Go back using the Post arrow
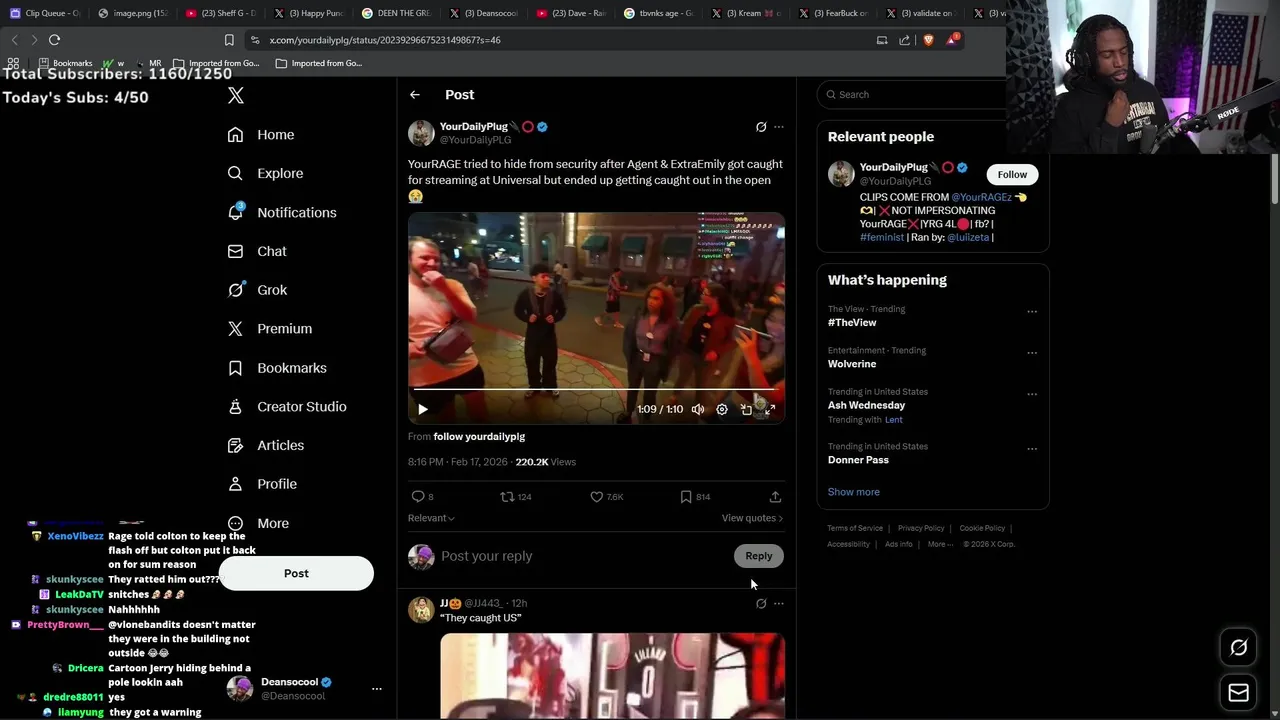Viewport: 1280px width, 720px height. click(415, 95)
